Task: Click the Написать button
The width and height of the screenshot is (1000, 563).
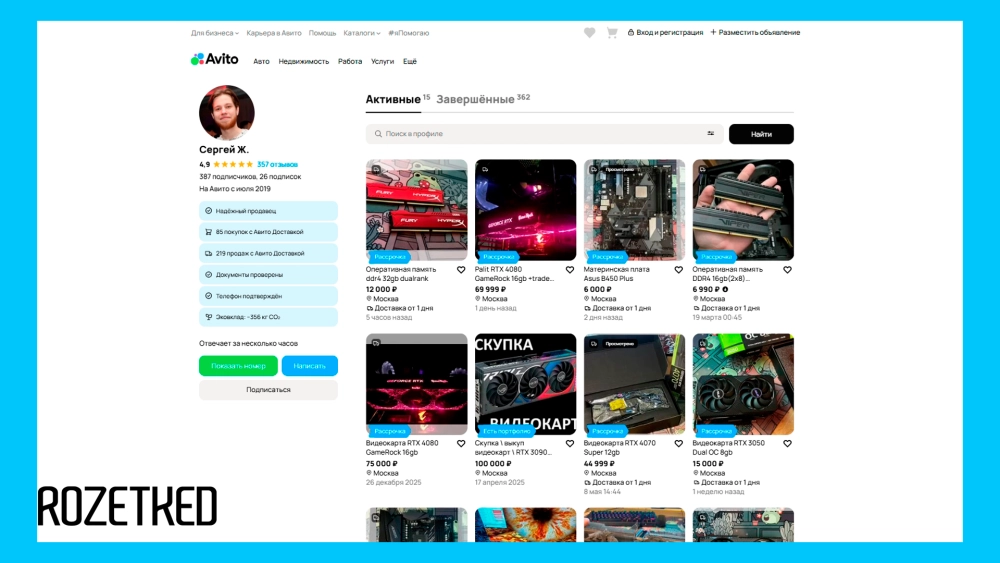Action: (310, 366)
